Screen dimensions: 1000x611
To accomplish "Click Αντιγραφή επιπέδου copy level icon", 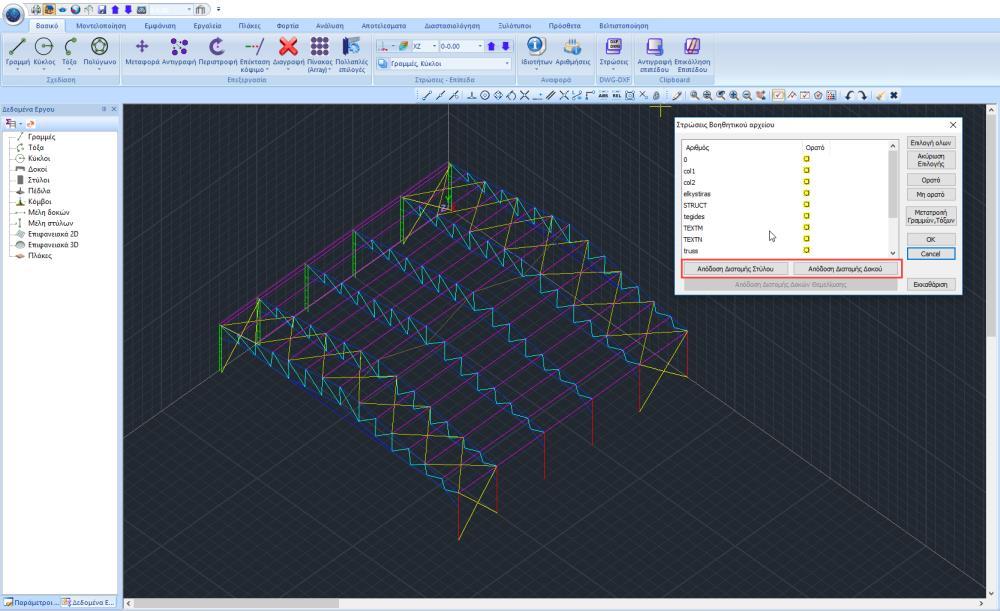I will (654, 54).
